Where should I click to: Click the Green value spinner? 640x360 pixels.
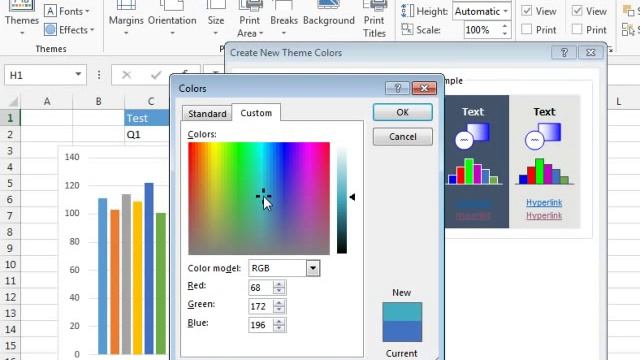(279, 307)
